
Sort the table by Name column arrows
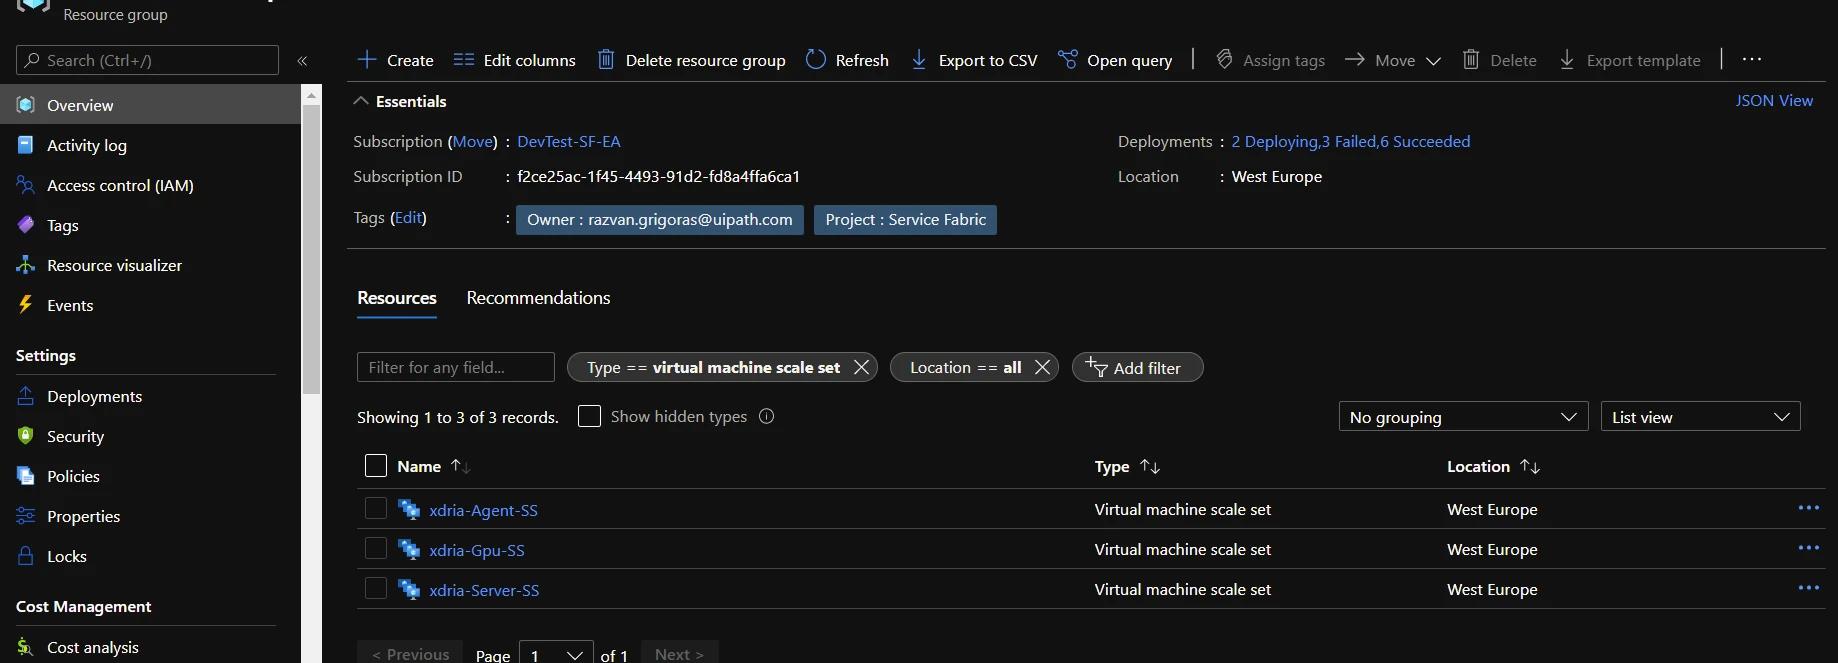[x=460, y=466]
